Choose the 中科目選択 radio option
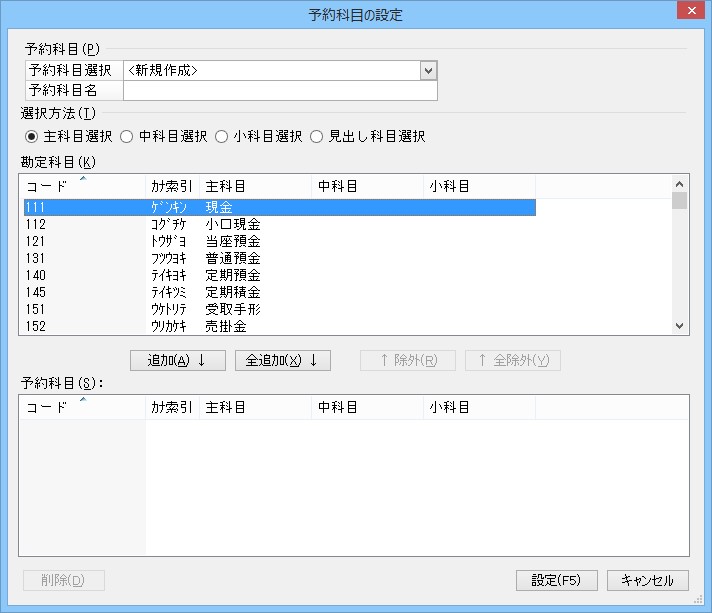The image size is (712, 613). 127,136
